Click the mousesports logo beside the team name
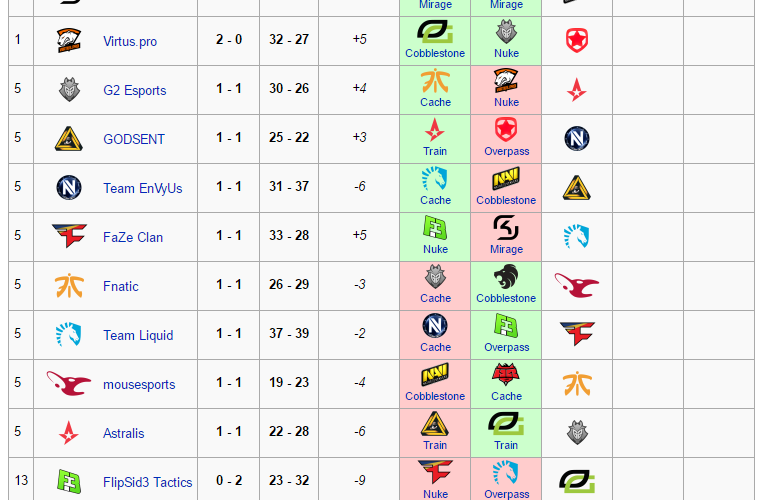763x500 pixels. click(69, 384)
